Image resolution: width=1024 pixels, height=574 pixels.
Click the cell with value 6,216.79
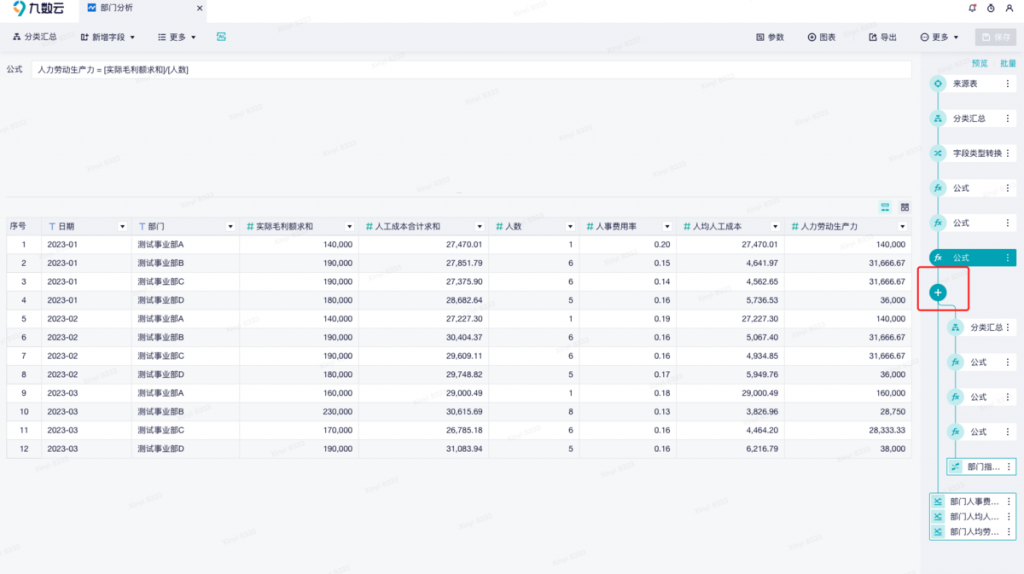730,449
